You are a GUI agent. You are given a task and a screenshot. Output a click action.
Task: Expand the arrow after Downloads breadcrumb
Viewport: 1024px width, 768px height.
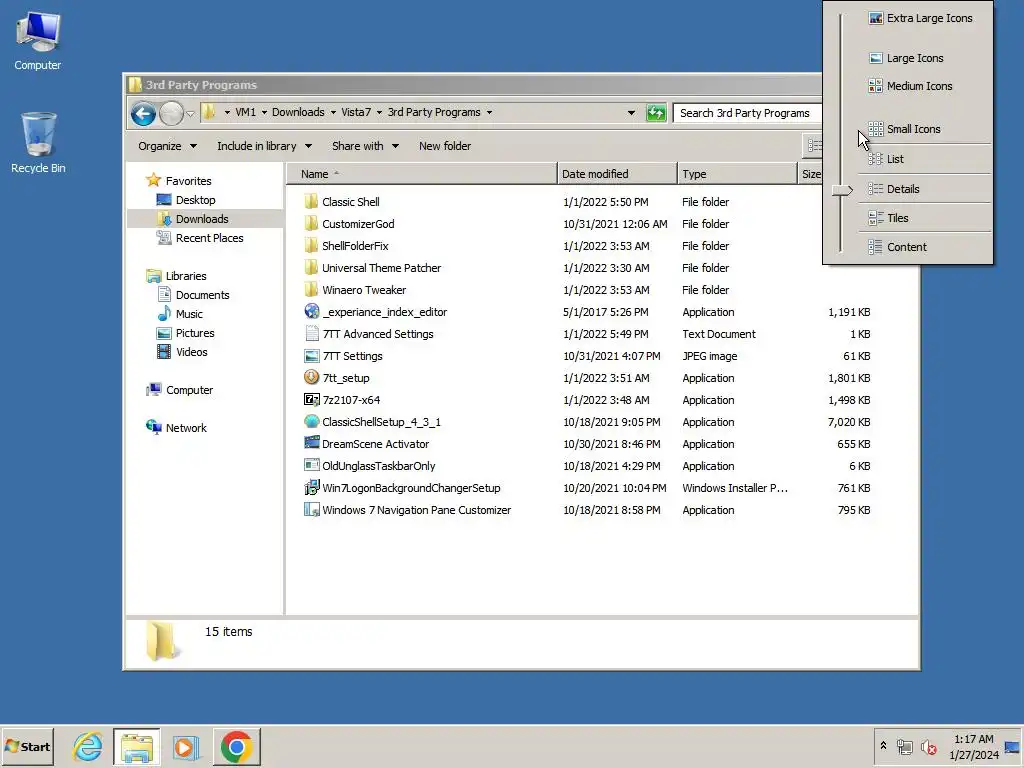click(333, 112)
